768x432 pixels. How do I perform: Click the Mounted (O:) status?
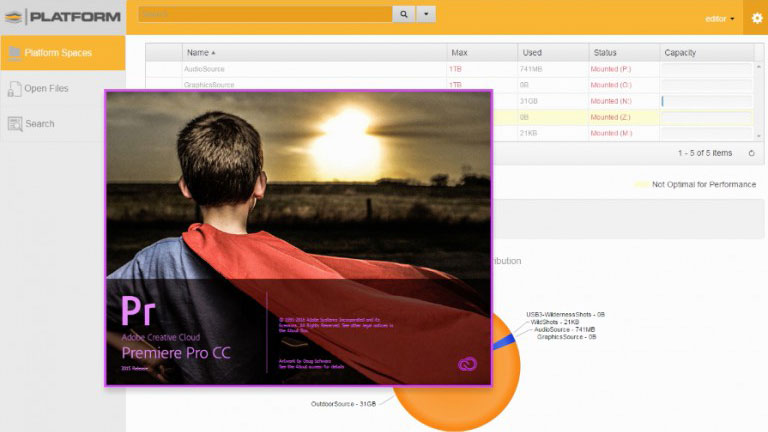611,85
